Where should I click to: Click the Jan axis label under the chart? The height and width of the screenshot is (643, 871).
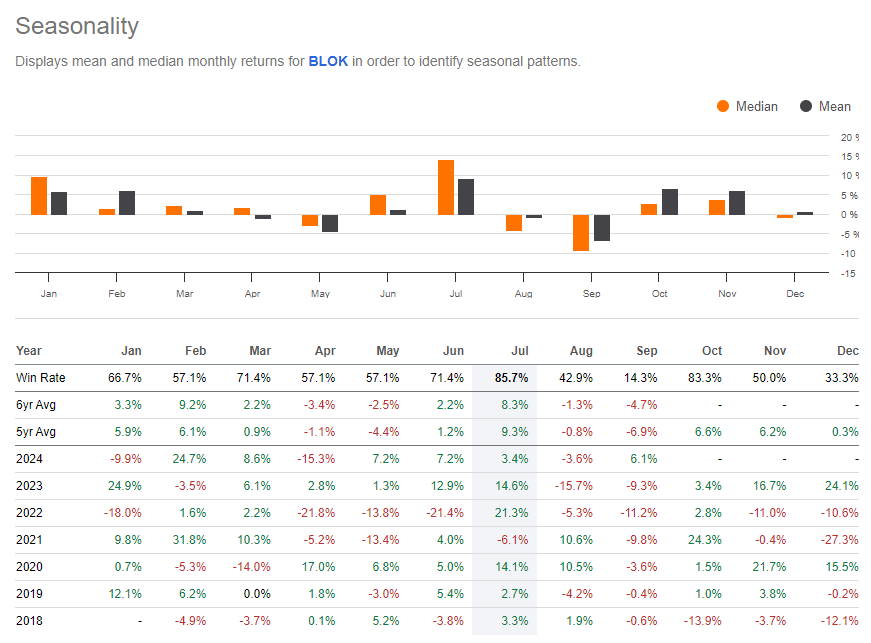(x=49, y=293)
